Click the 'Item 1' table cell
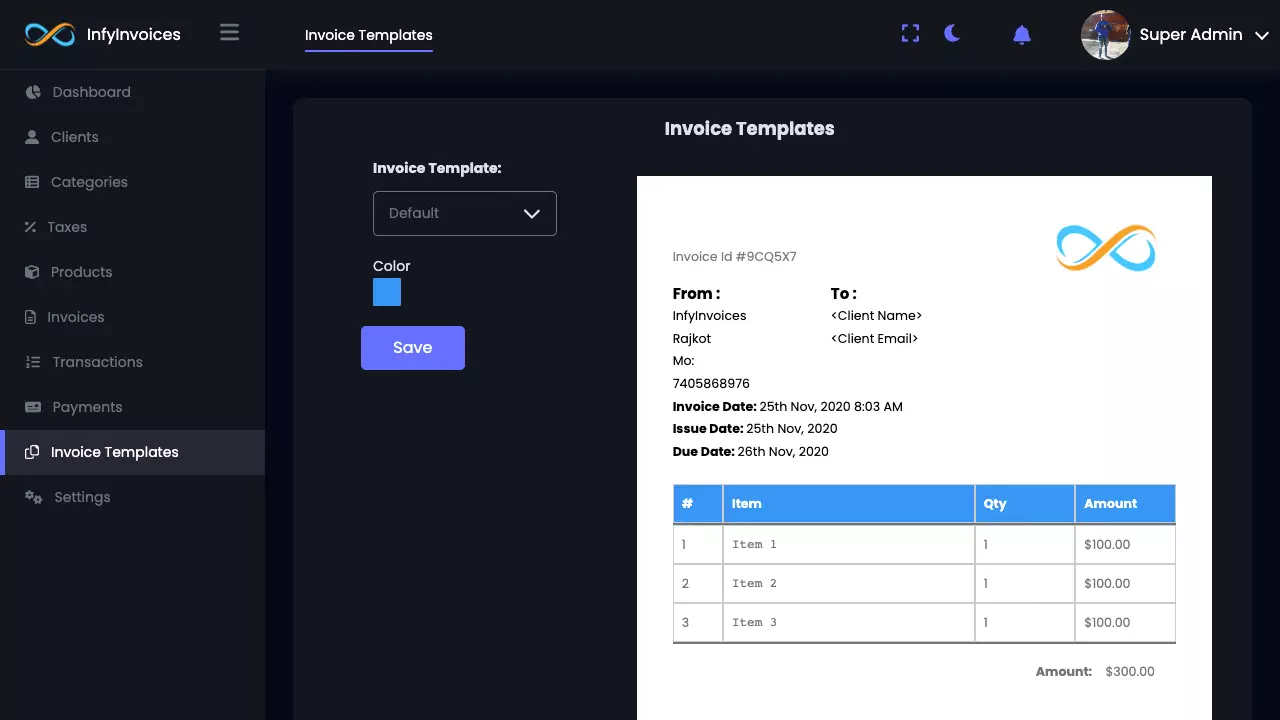This screenshot has height=720, width=1280. 849,545
